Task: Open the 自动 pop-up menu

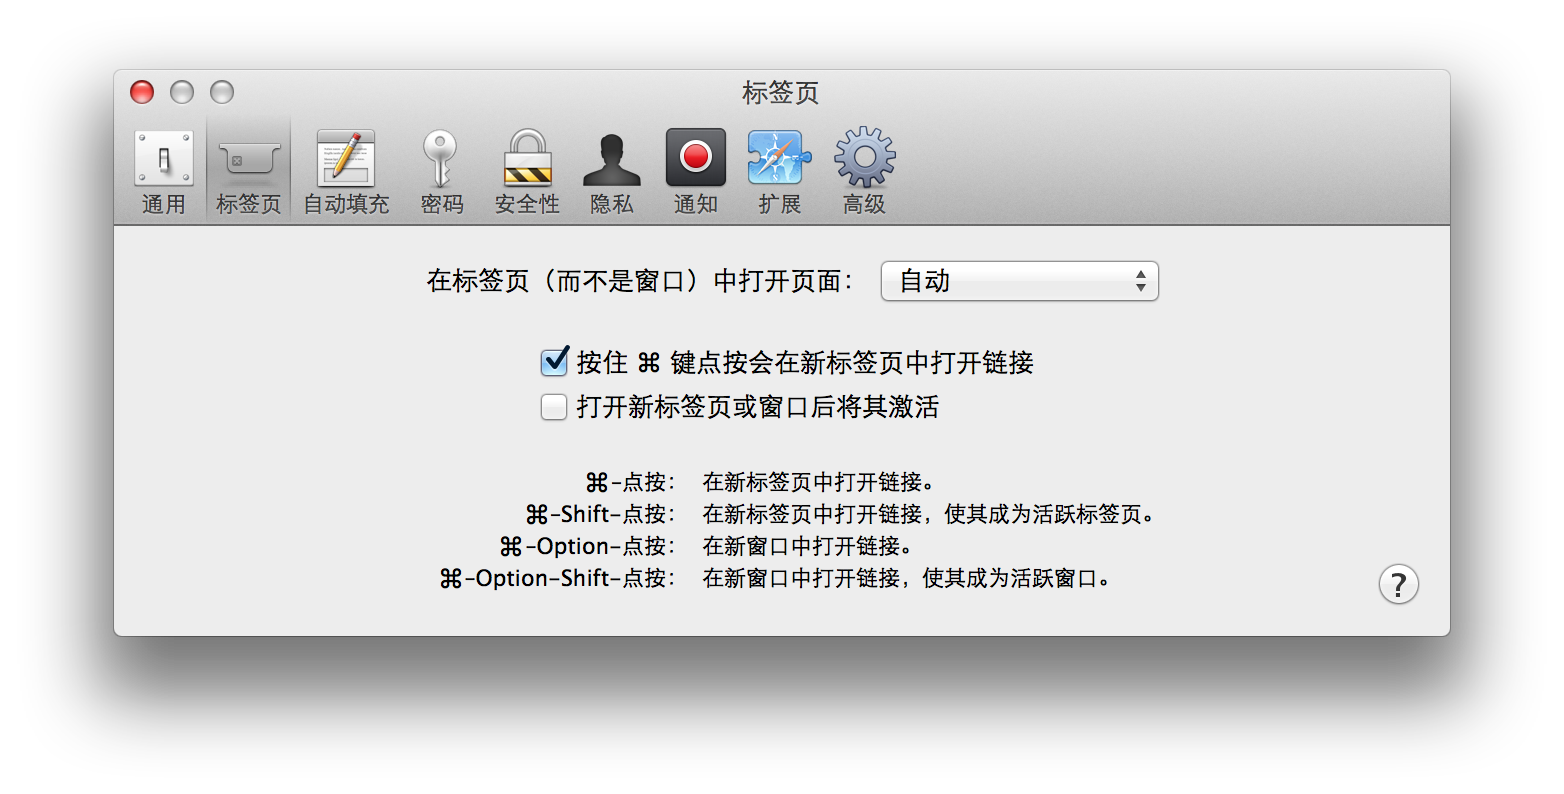Action: click(1019, 281)
